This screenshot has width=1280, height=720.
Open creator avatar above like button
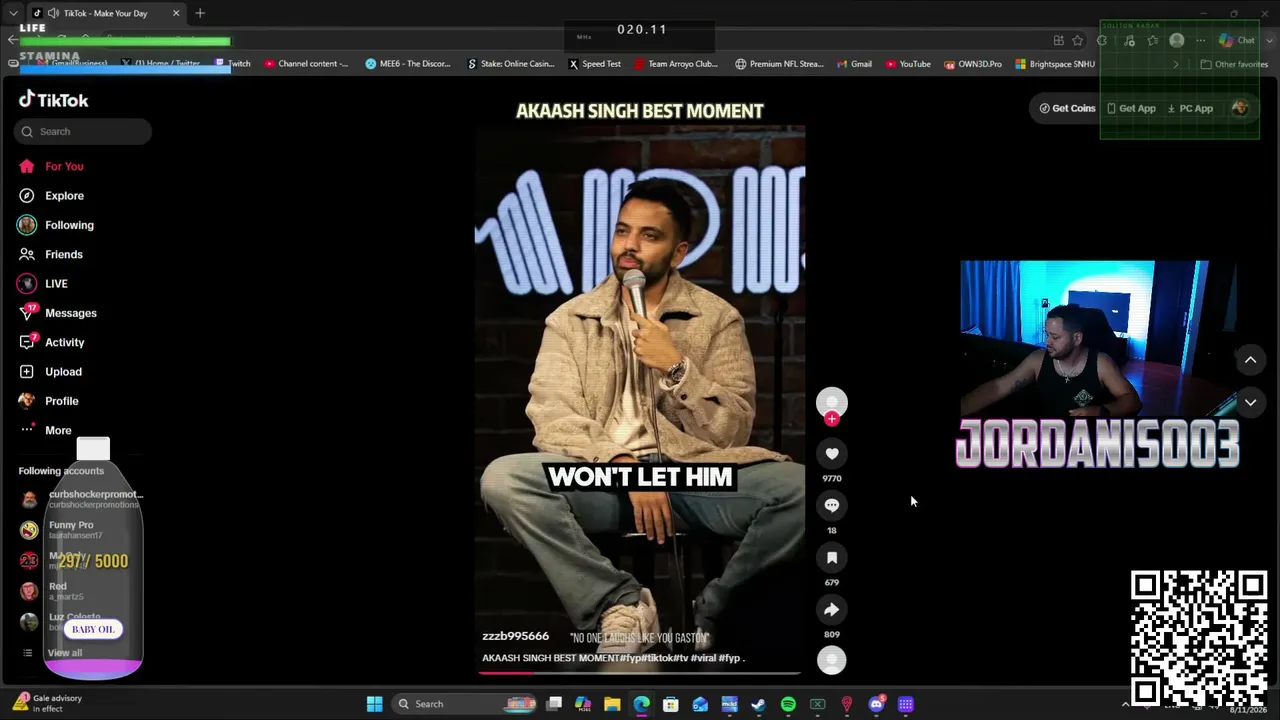tap(832, 402)
